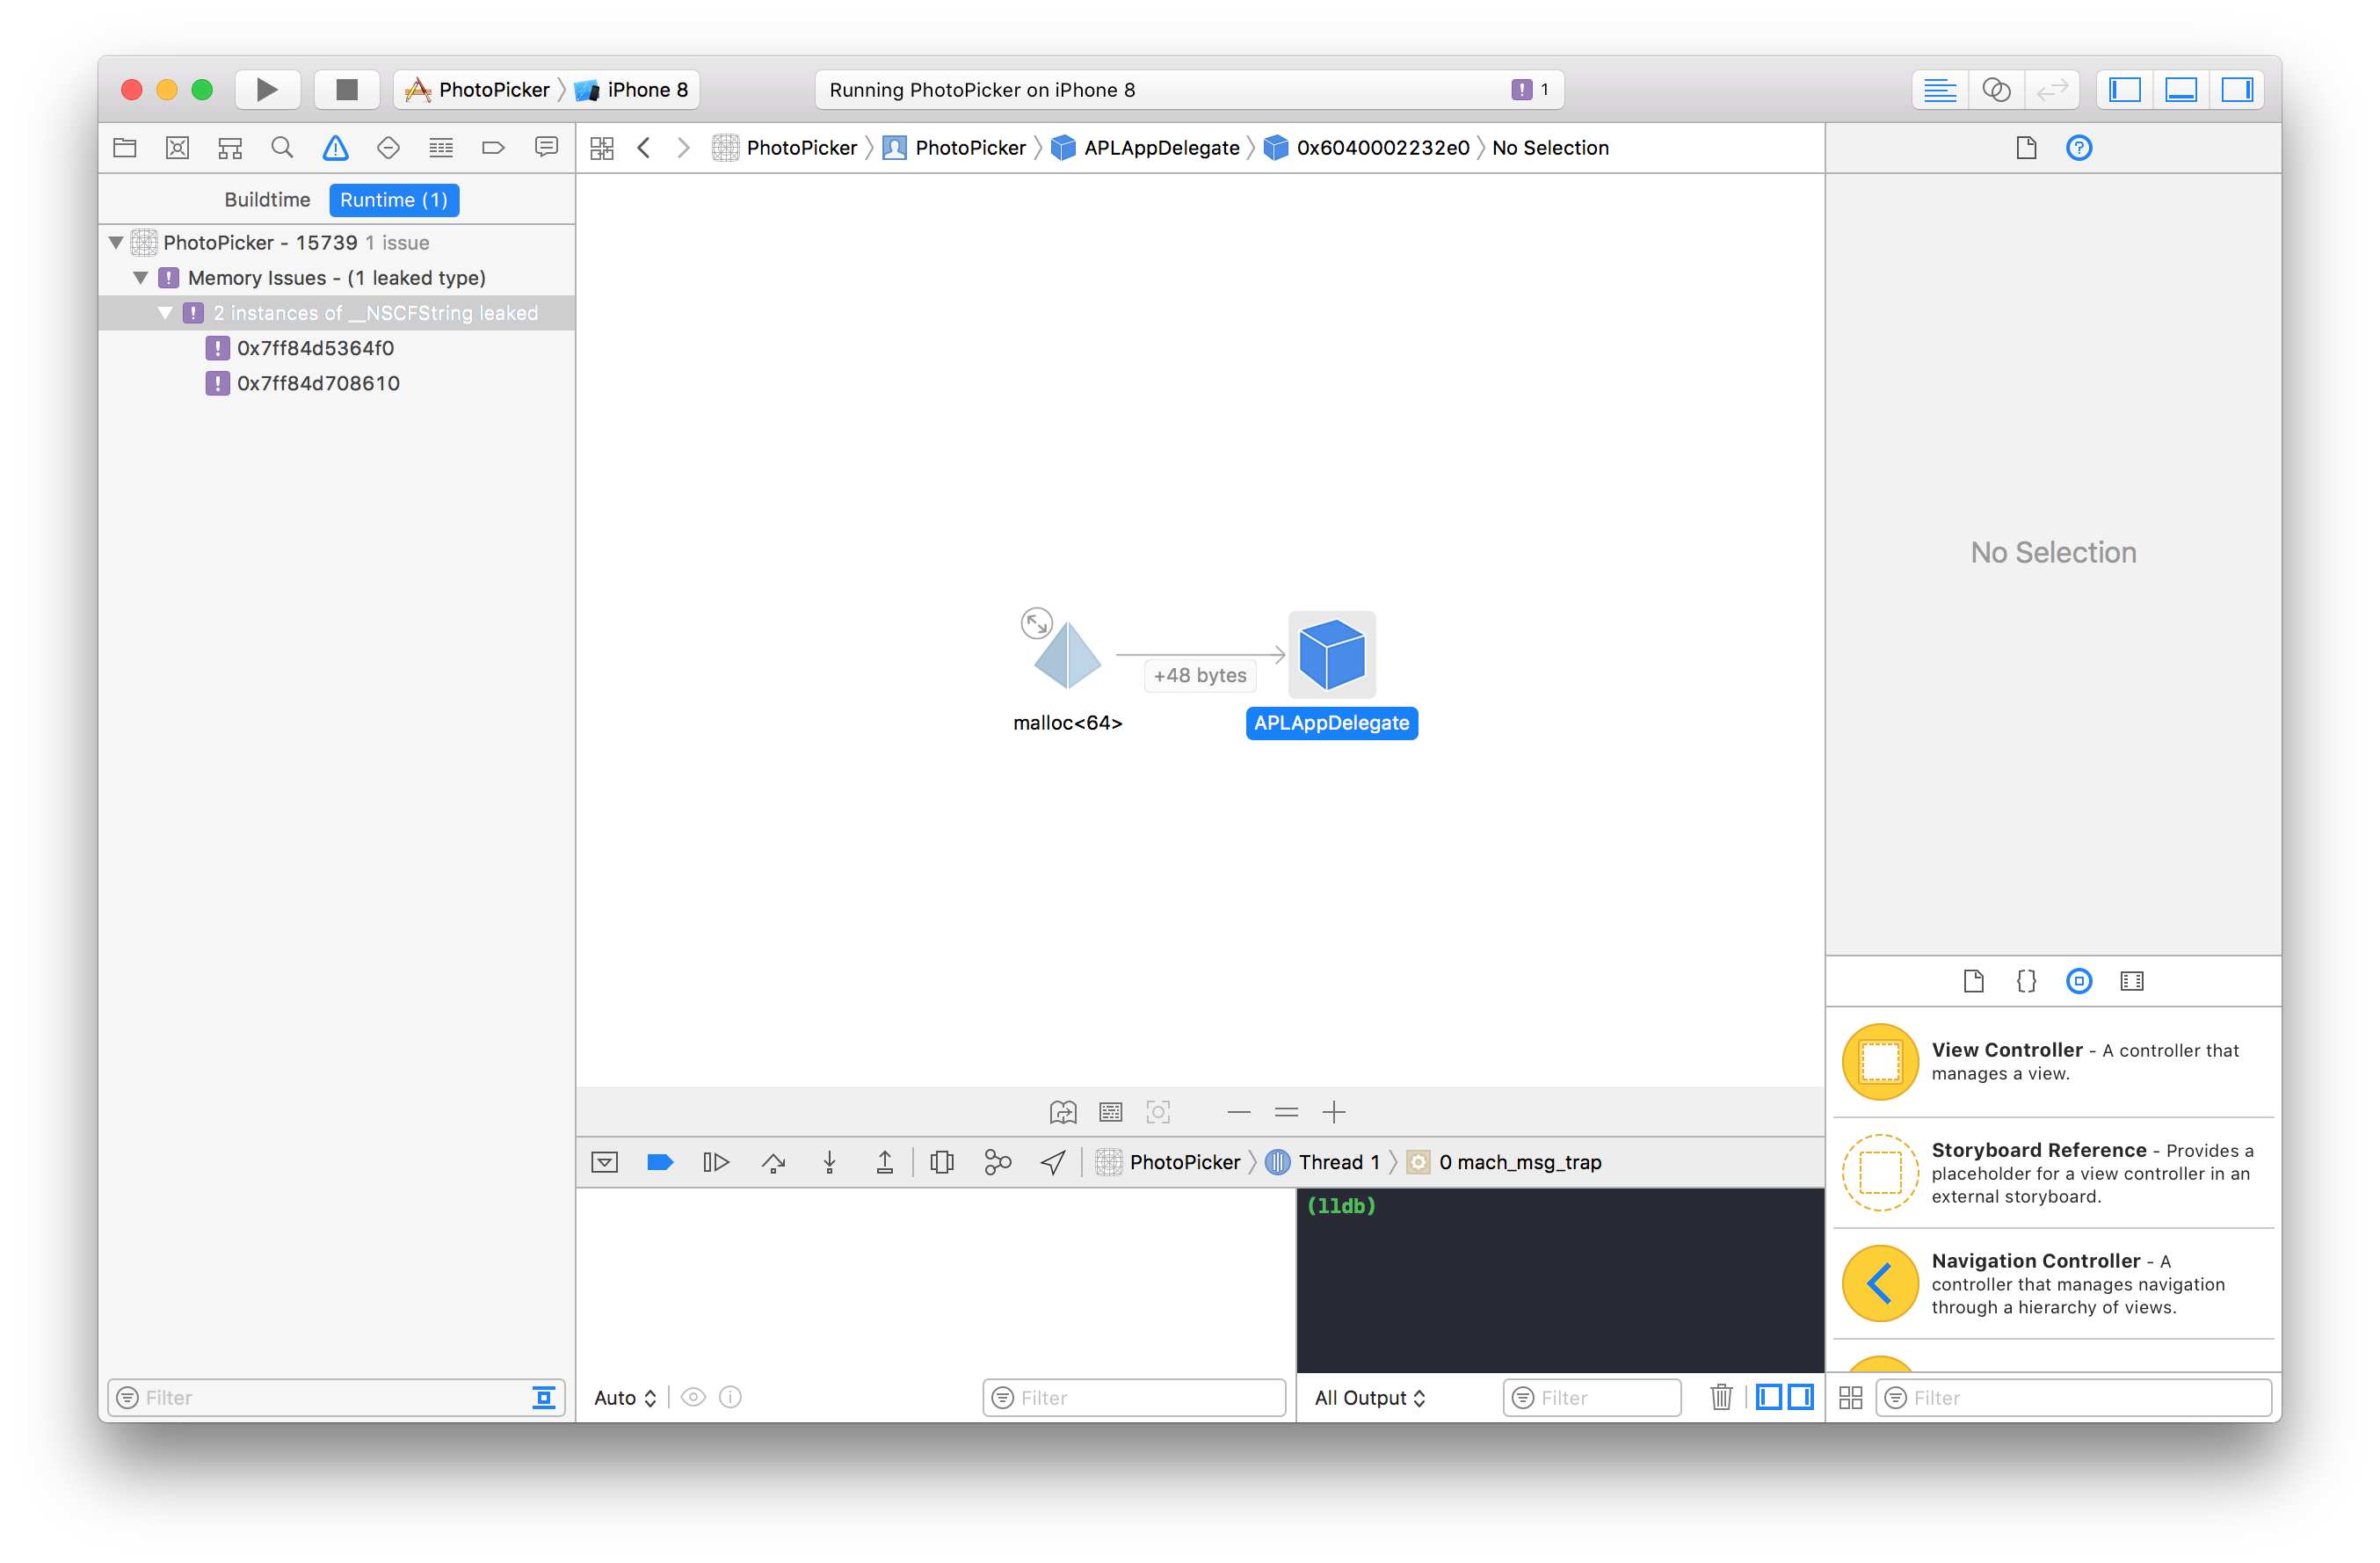The width and height of the screenshot is (2380, 1563).
Task: Stop the running PhotoPicker app
Action: point(347,90)
